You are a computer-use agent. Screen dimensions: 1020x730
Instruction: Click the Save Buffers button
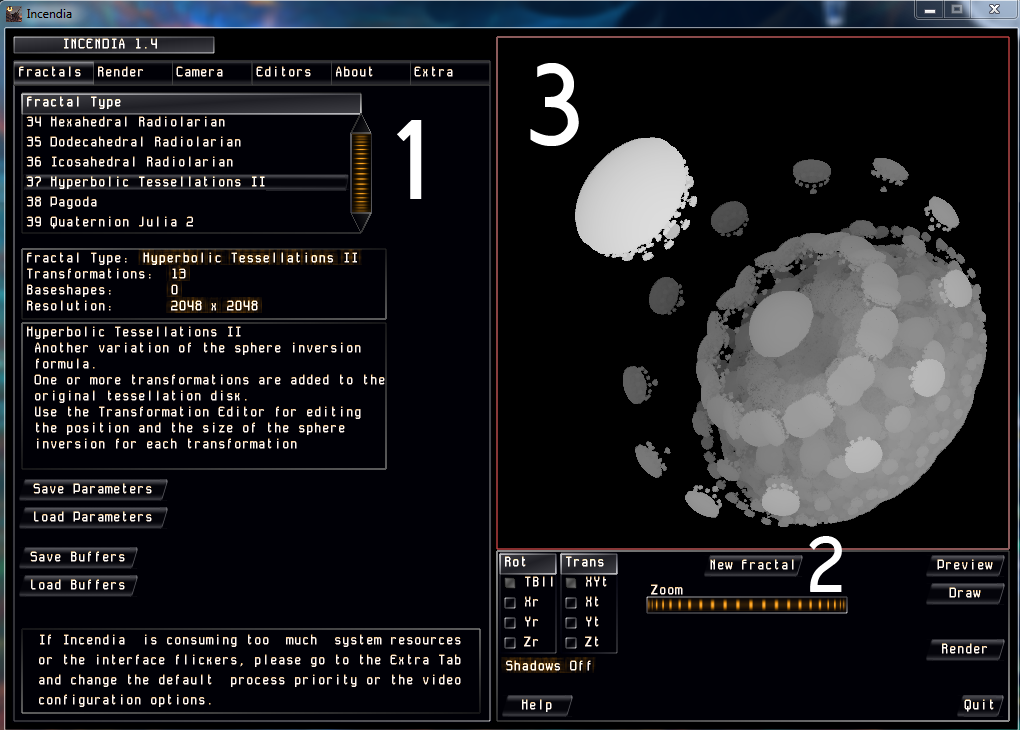[x=78, y=558]
